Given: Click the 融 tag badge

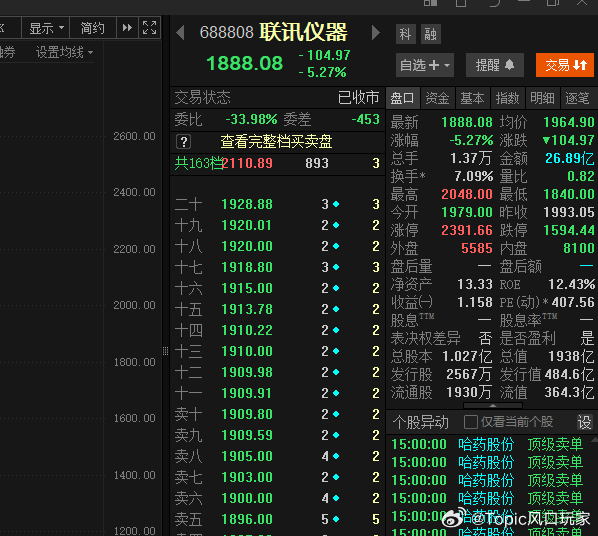Looking at the screenshot, I should coord(431,34).
